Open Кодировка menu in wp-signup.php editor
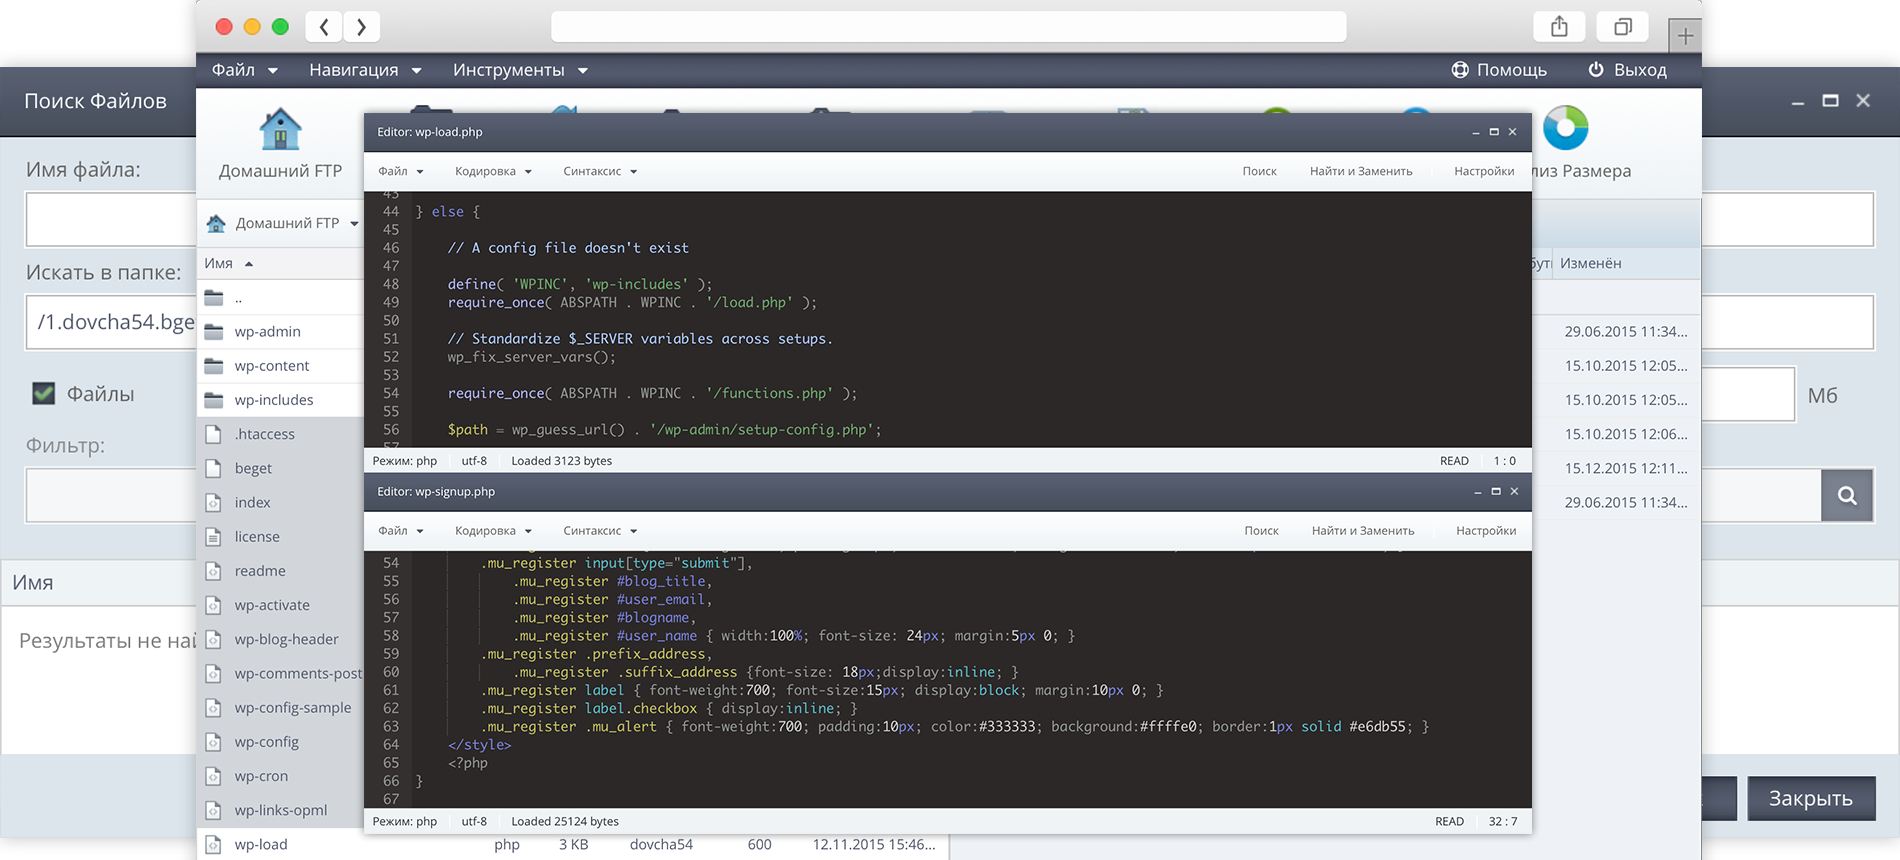The width and height of the screenshot is (1900, 860). (493, 531)
